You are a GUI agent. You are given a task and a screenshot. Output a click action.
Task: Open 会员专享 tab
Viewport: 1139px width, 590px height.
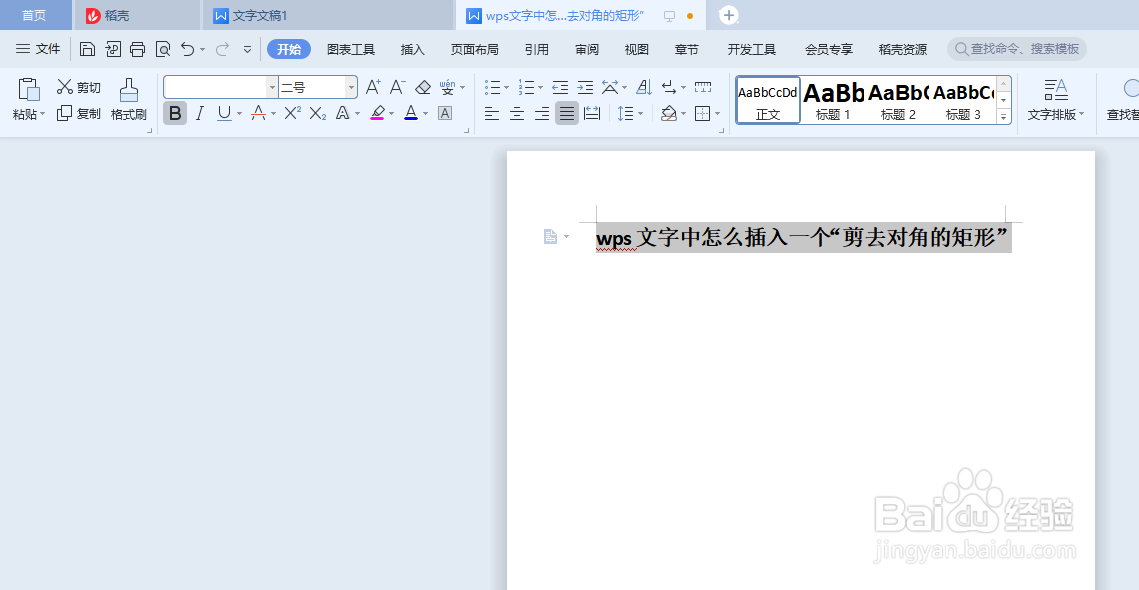pyautogui.click(x=829, y=49)
